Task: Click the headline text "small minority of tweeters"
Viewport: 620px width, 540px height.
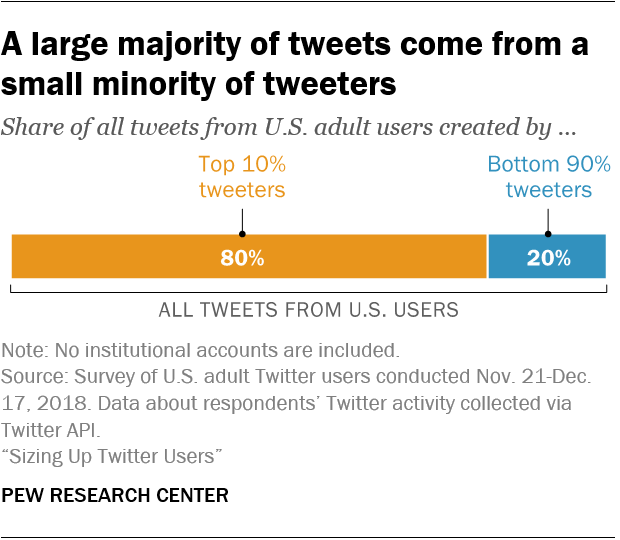Action: 198,84
